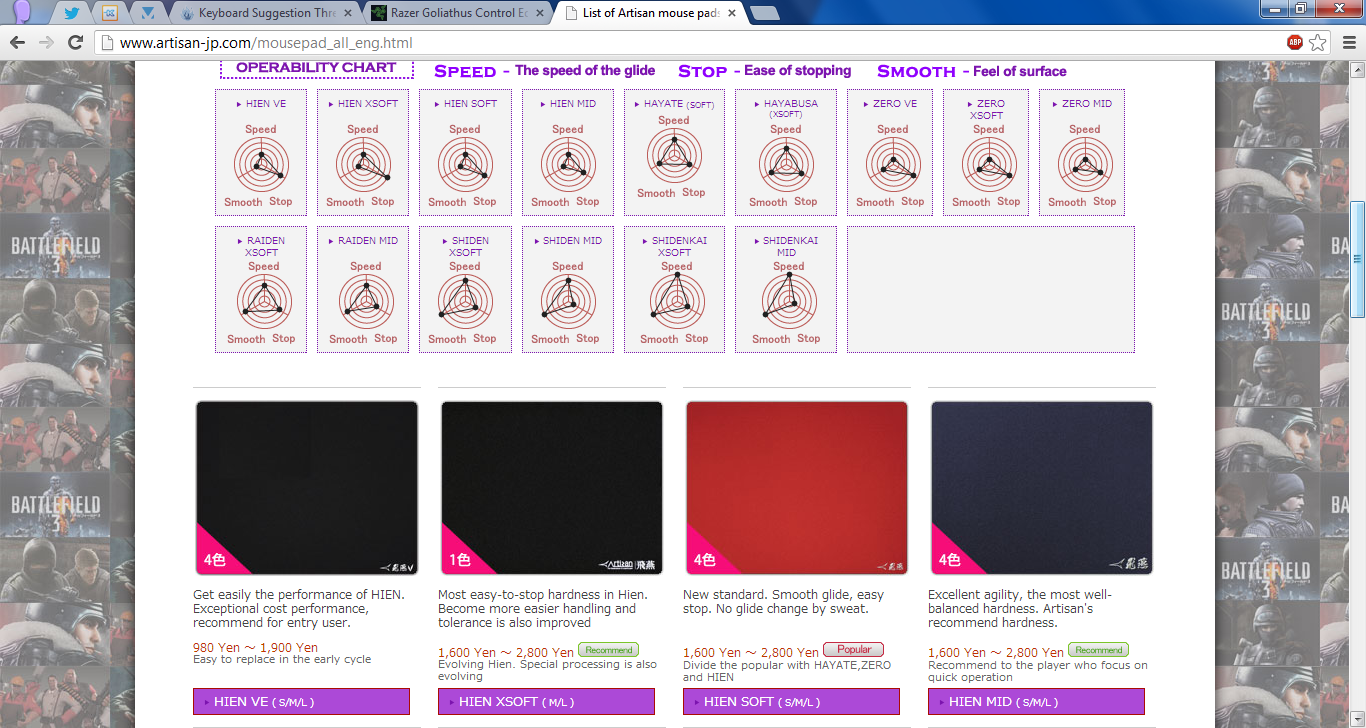The image size is (1366, 728).
Task: Open the red HIEN SOFT mousepad thumbnail
Action: pos(796,488)
